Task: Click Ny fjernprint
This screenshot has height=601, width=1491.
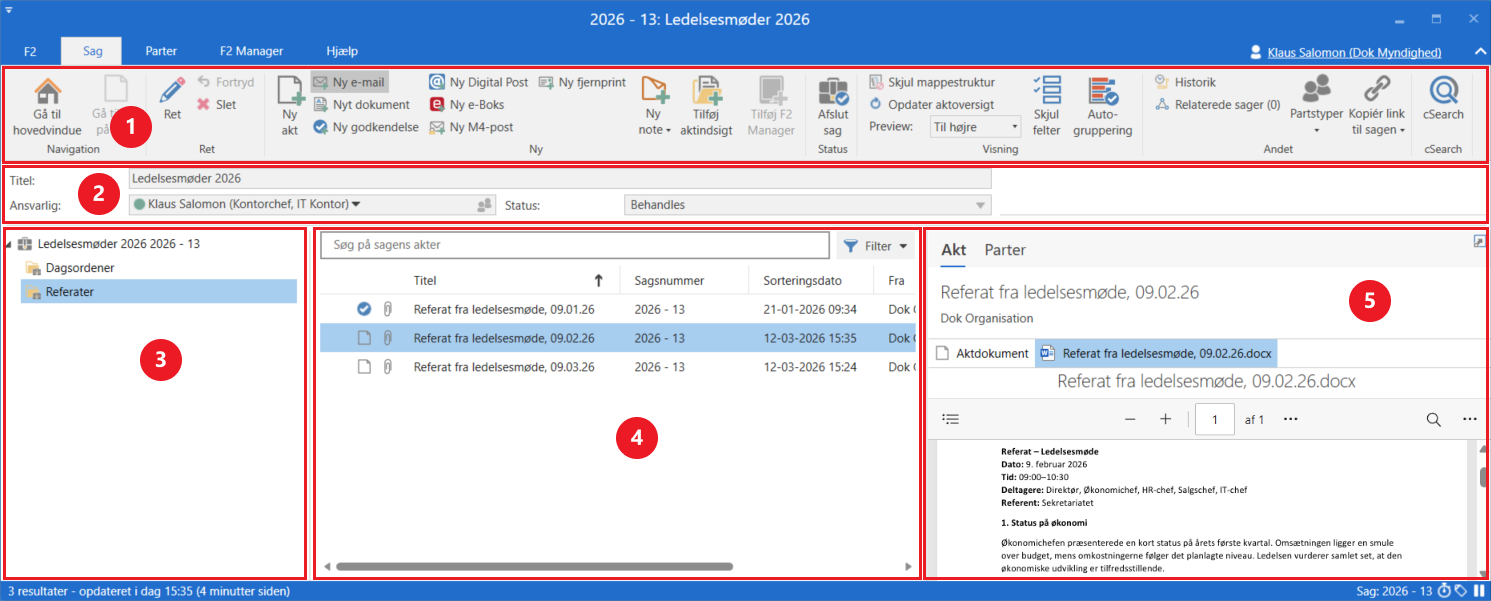Action: coord(582,82)
